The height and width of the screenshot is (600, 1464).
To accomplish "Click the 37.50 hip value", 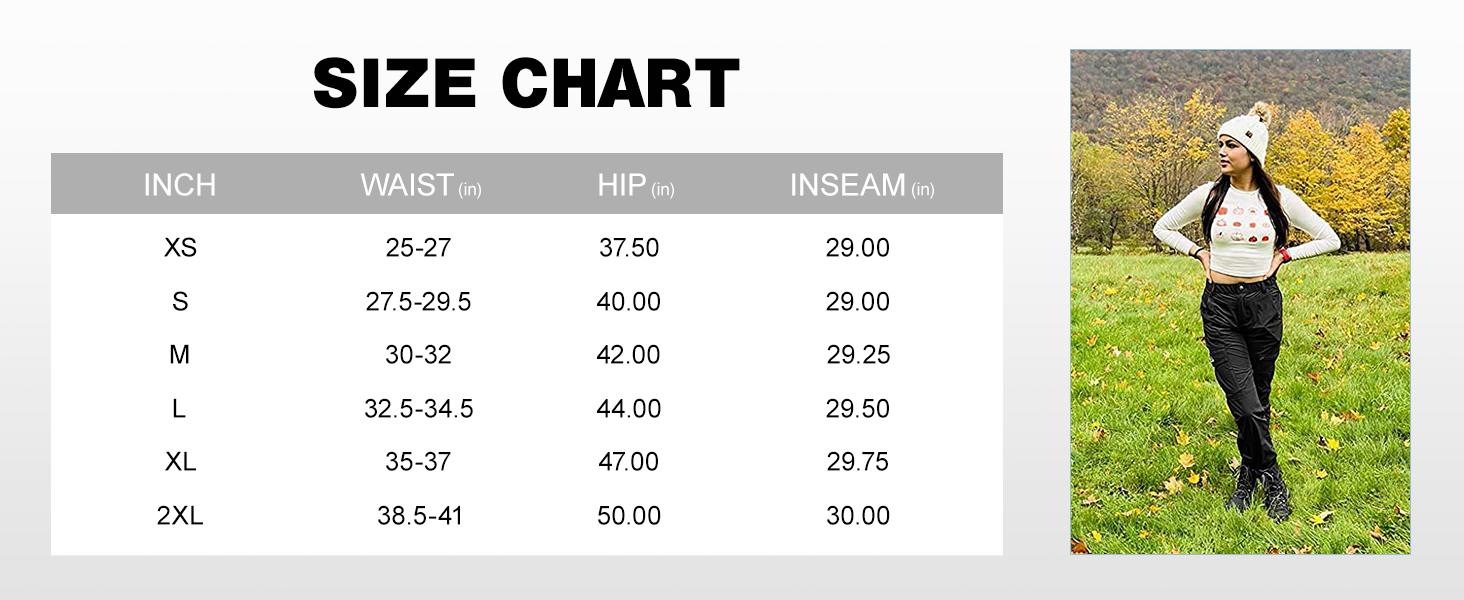I will click(629, 248).
